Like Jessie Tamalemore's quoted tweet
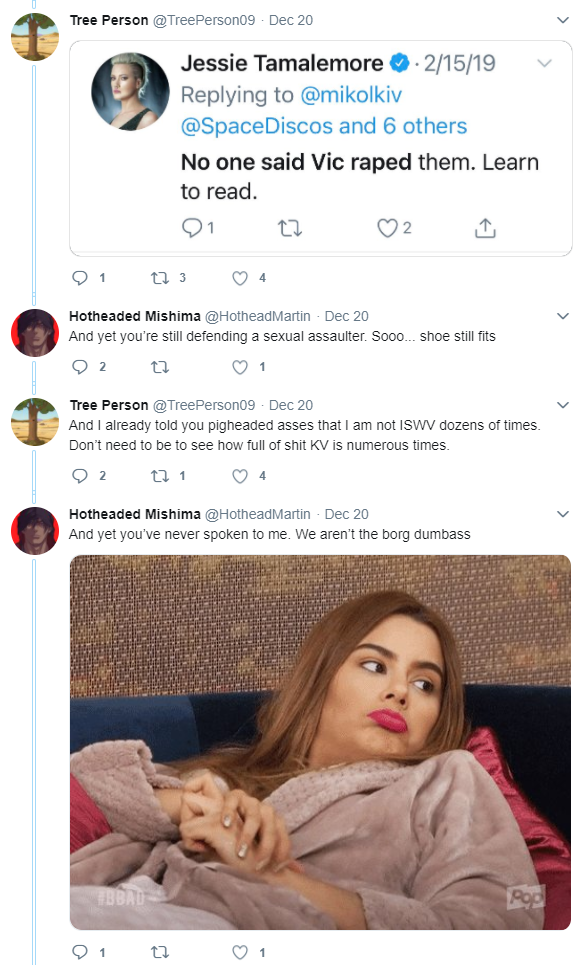 coord(387,228)
